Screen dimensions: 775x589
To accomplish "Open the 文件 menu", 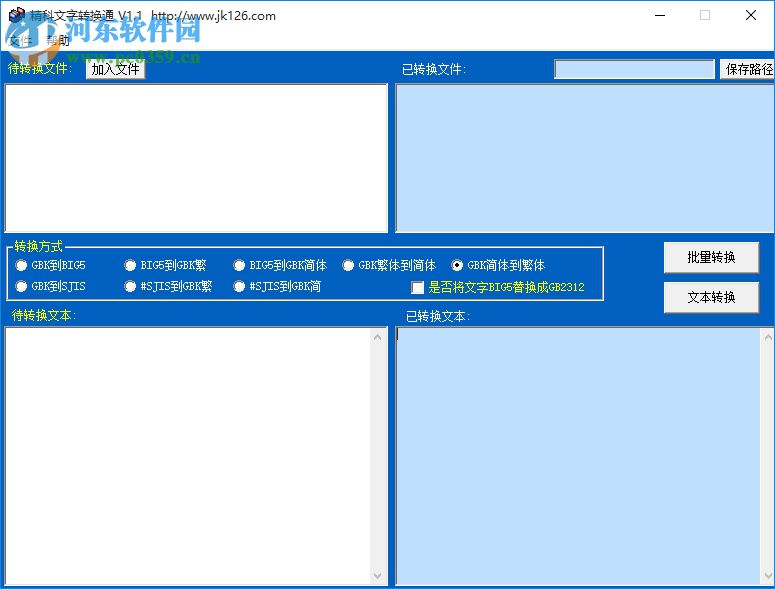I will (x=20, y=41).
